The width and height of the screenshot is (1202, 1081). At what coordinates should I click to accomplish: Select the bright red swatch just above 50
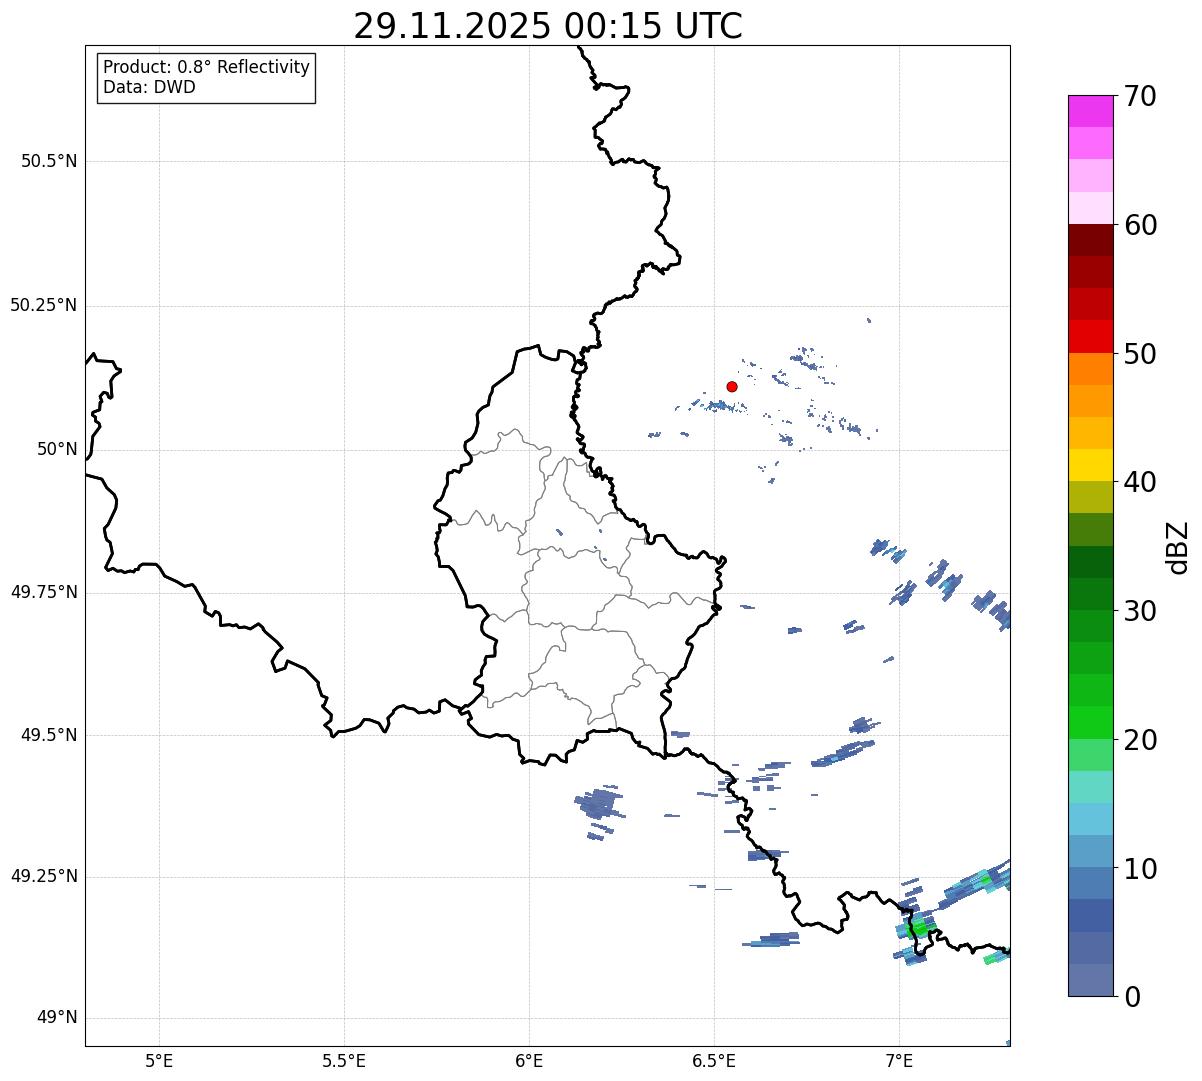click(x=1091, y=337)
